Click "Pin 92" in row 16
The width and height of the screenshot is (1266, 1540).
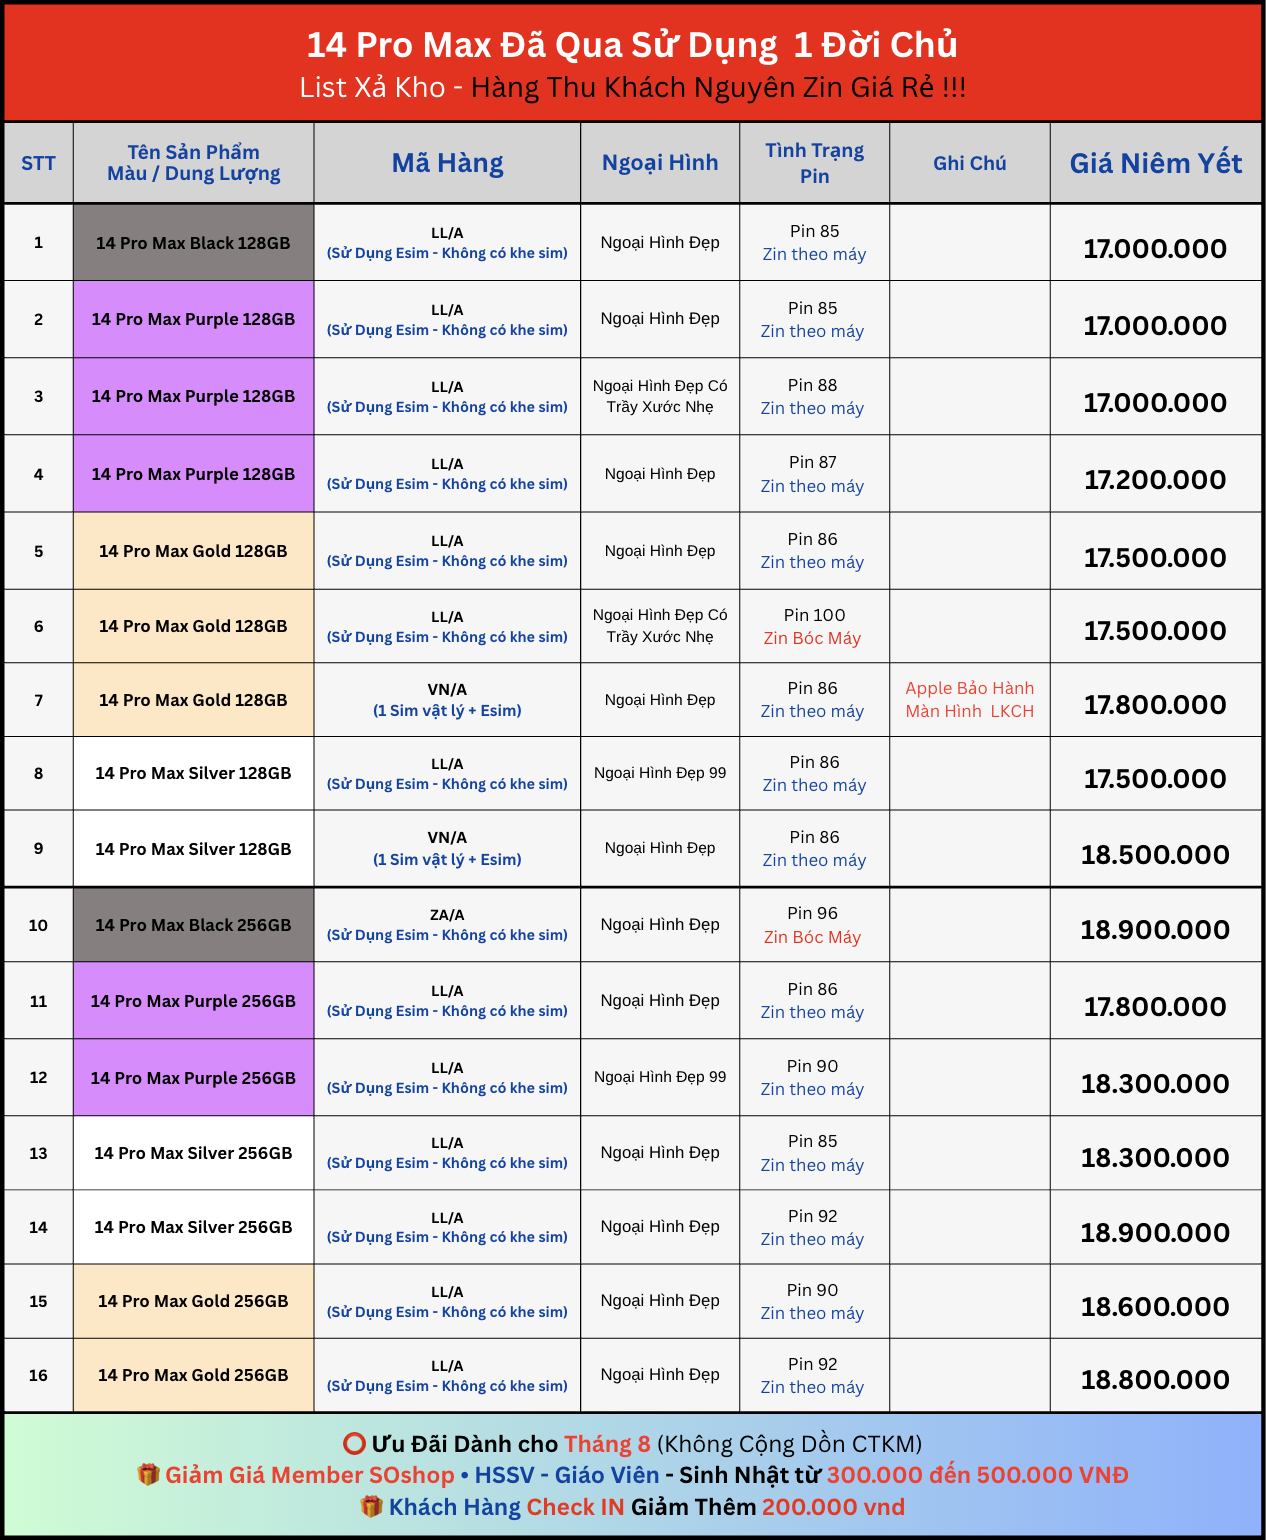813,1364
